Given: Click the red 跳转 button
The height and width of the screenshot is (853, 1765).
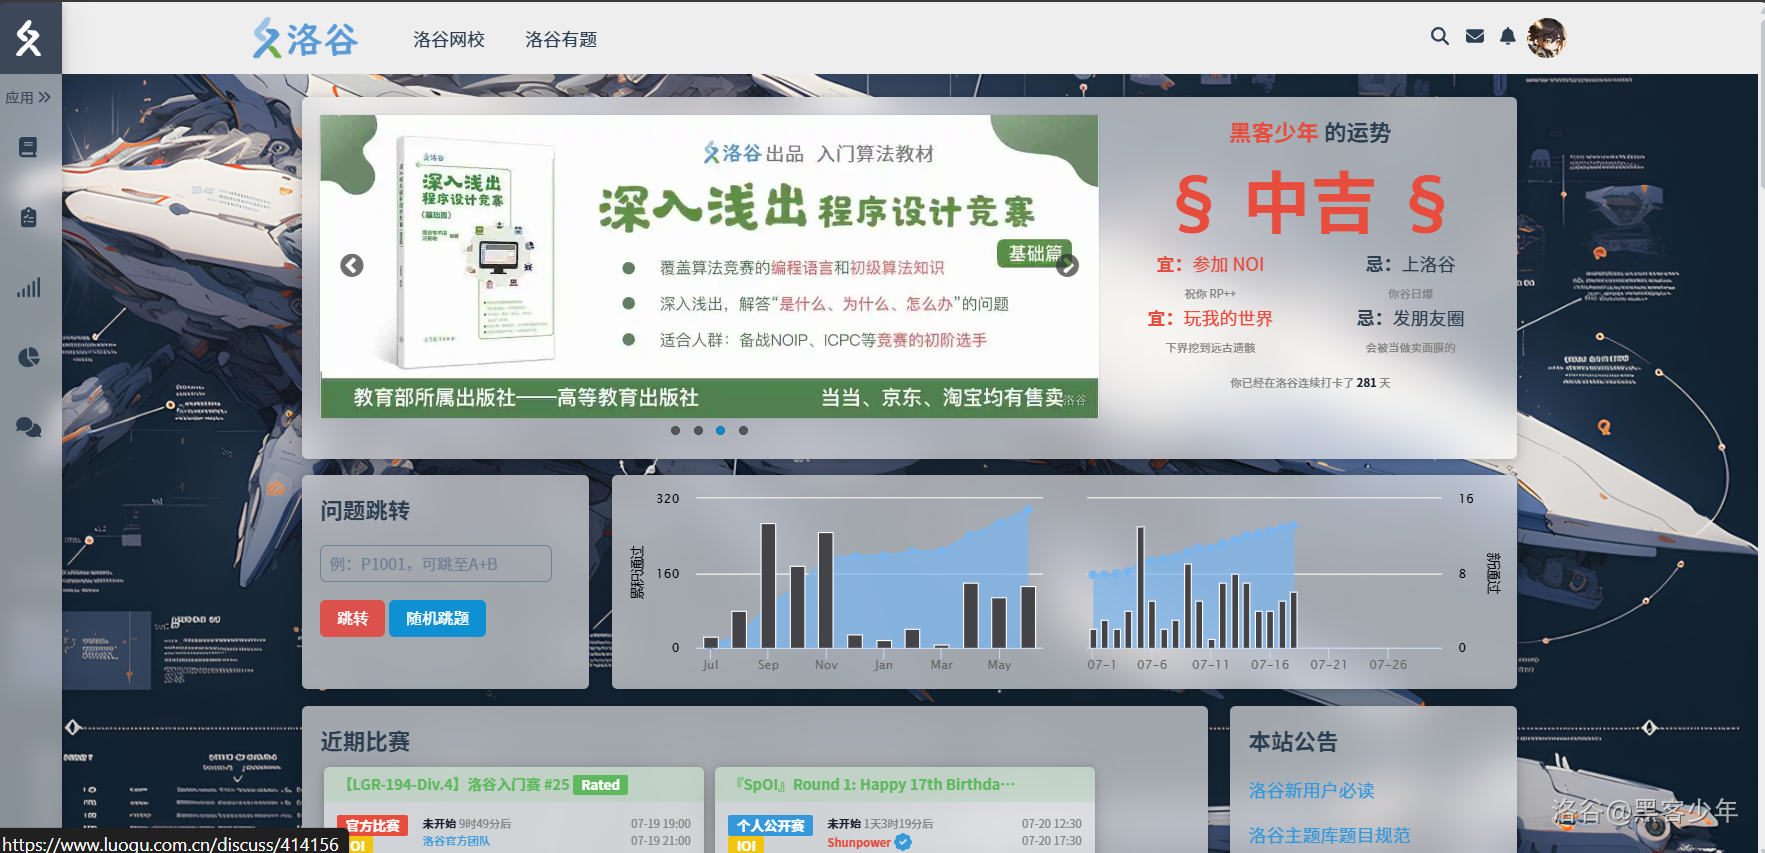Looking at the screenshot, I should click(x=352, y=619).
